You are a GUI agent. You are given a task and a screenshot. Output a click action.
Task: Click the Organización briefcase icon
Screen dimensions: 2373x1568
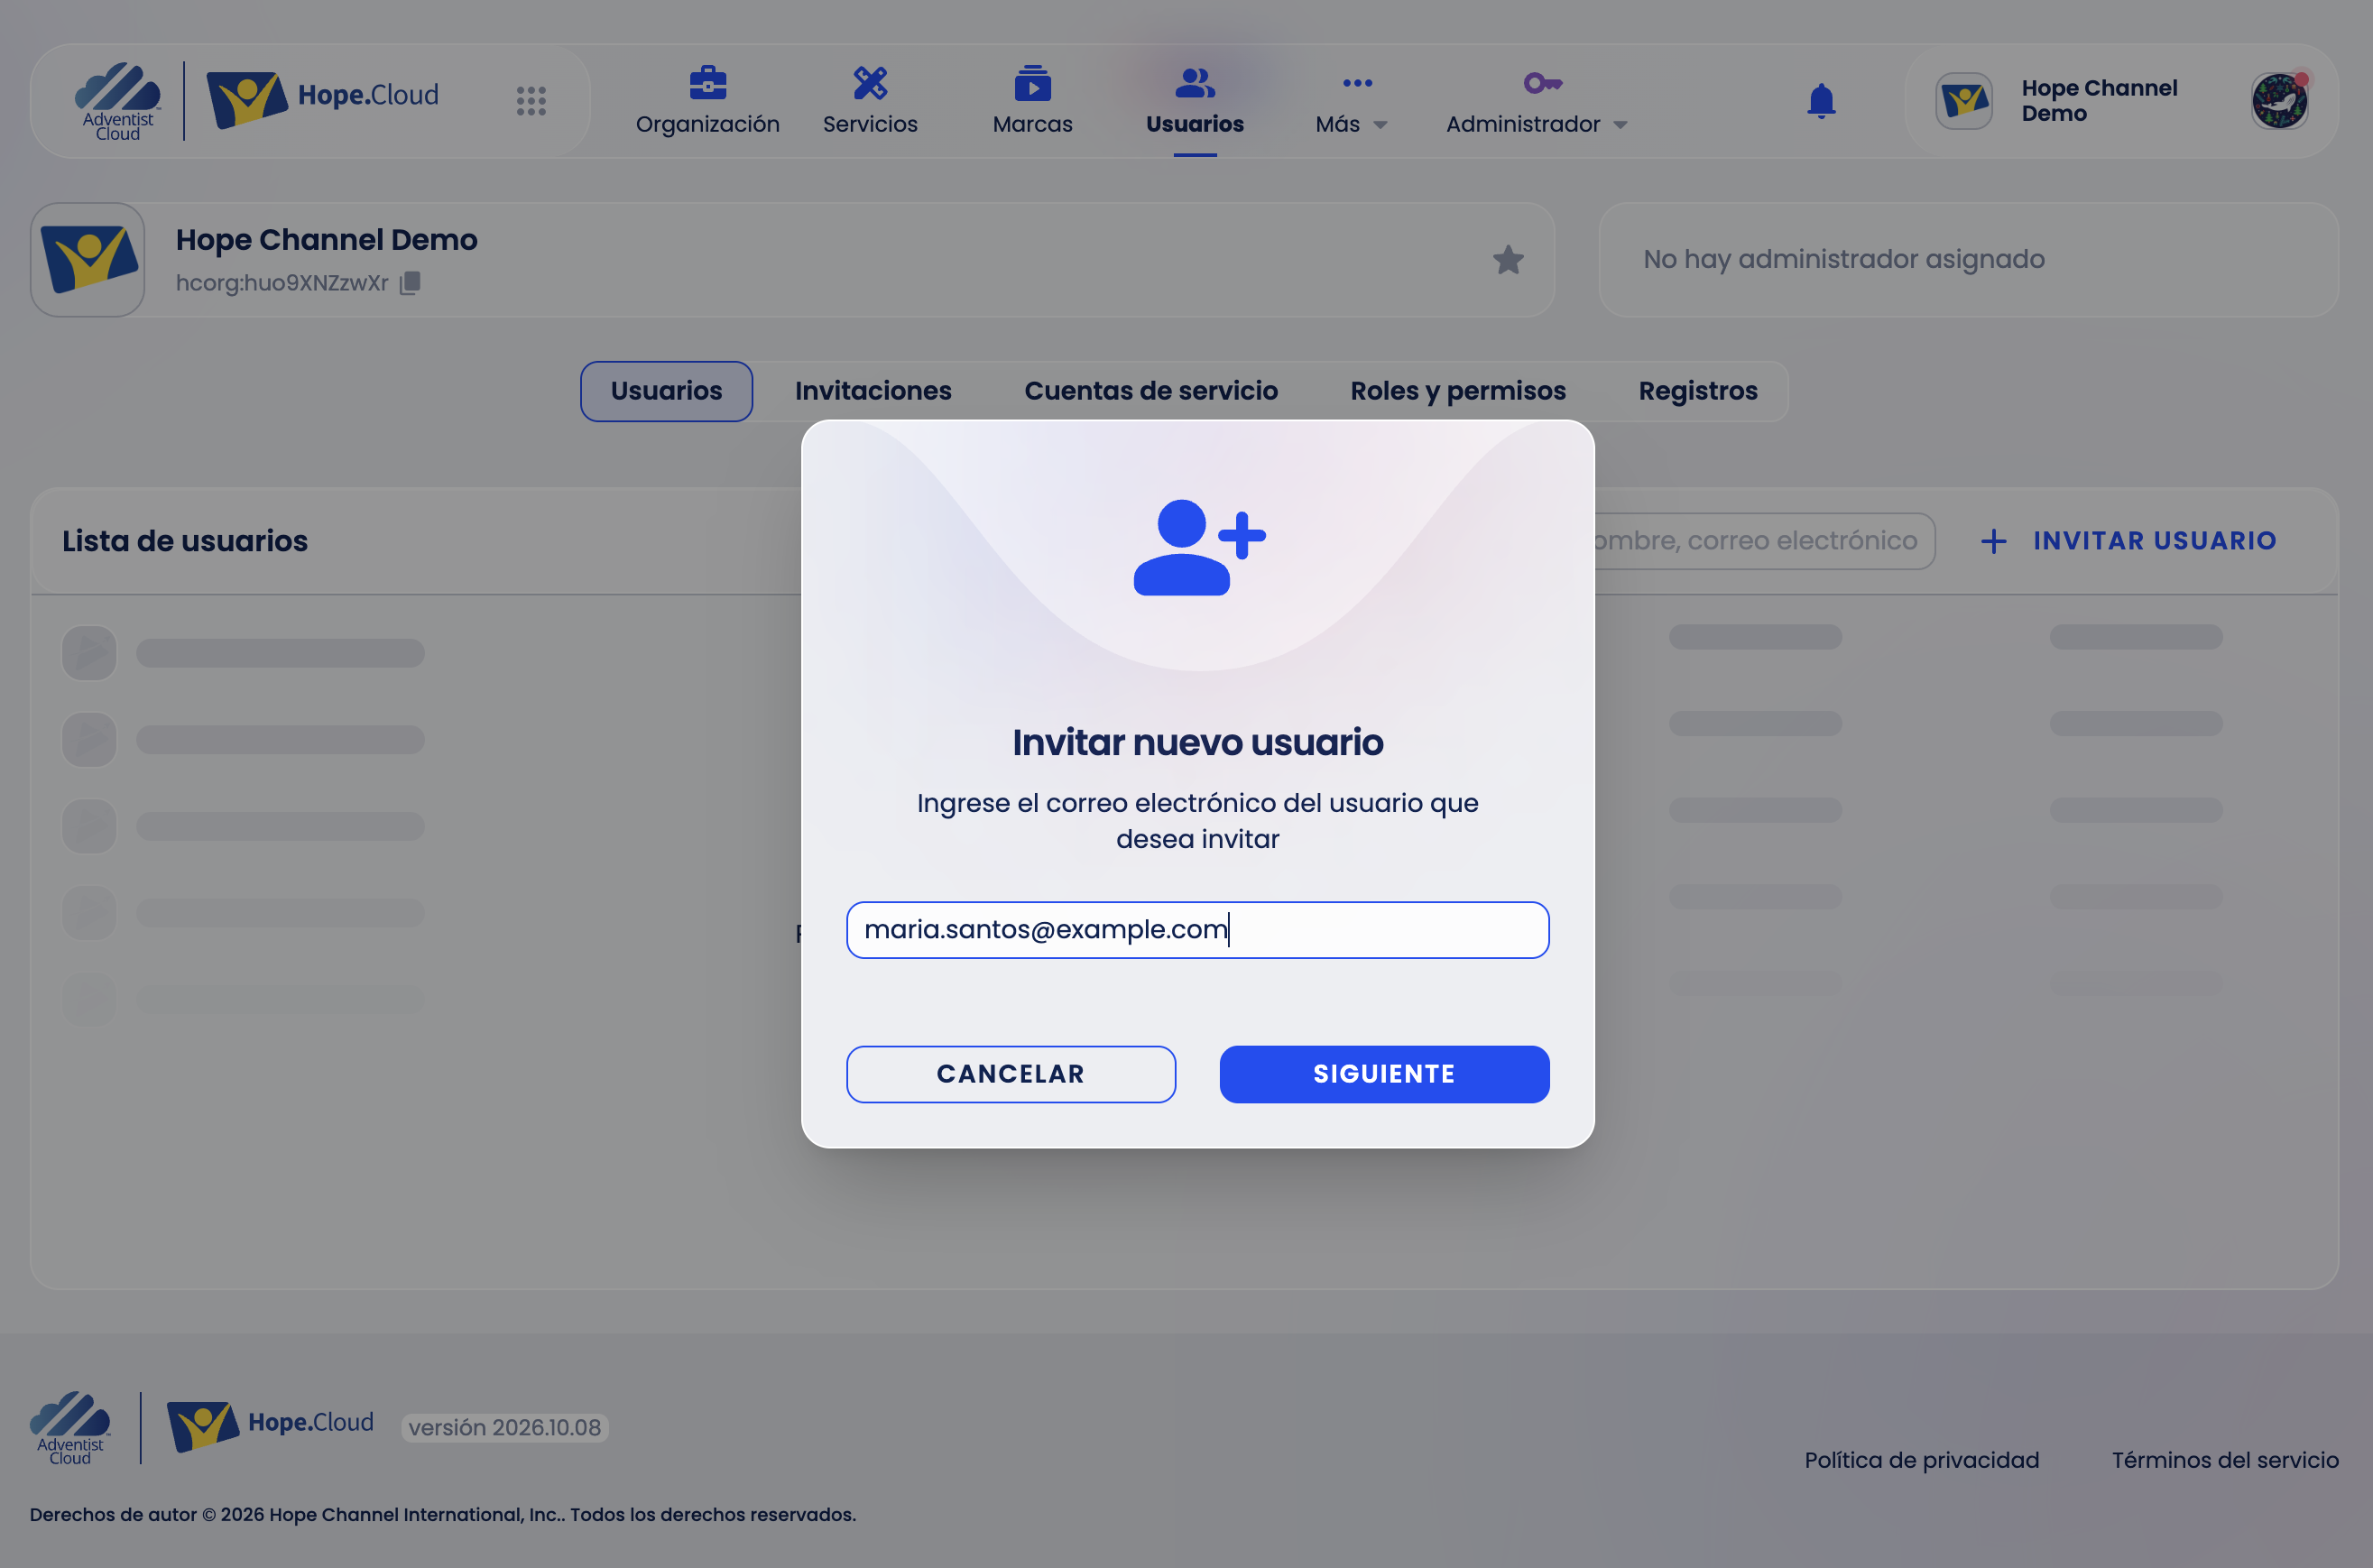point(708,83)
